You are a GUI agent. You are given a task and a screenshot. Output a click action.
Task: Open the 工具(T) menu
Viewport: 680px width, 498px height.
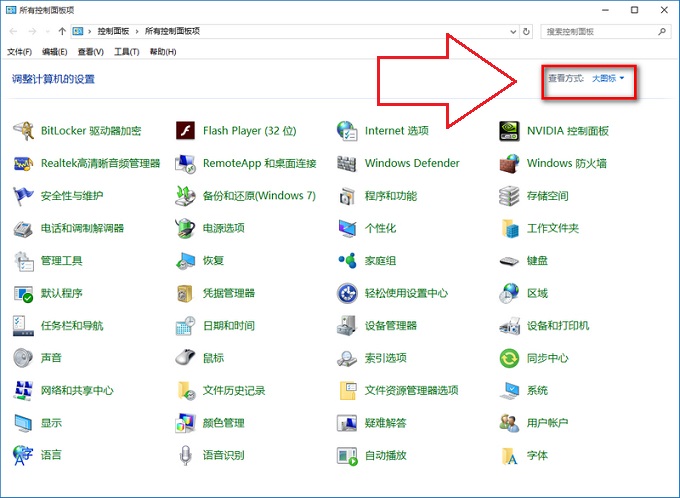(x=126, y=52)
